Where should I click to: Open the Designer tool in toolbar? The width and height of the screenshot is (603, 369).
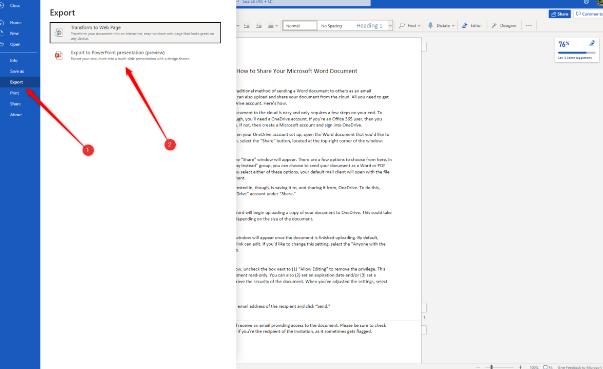[503, 25]
